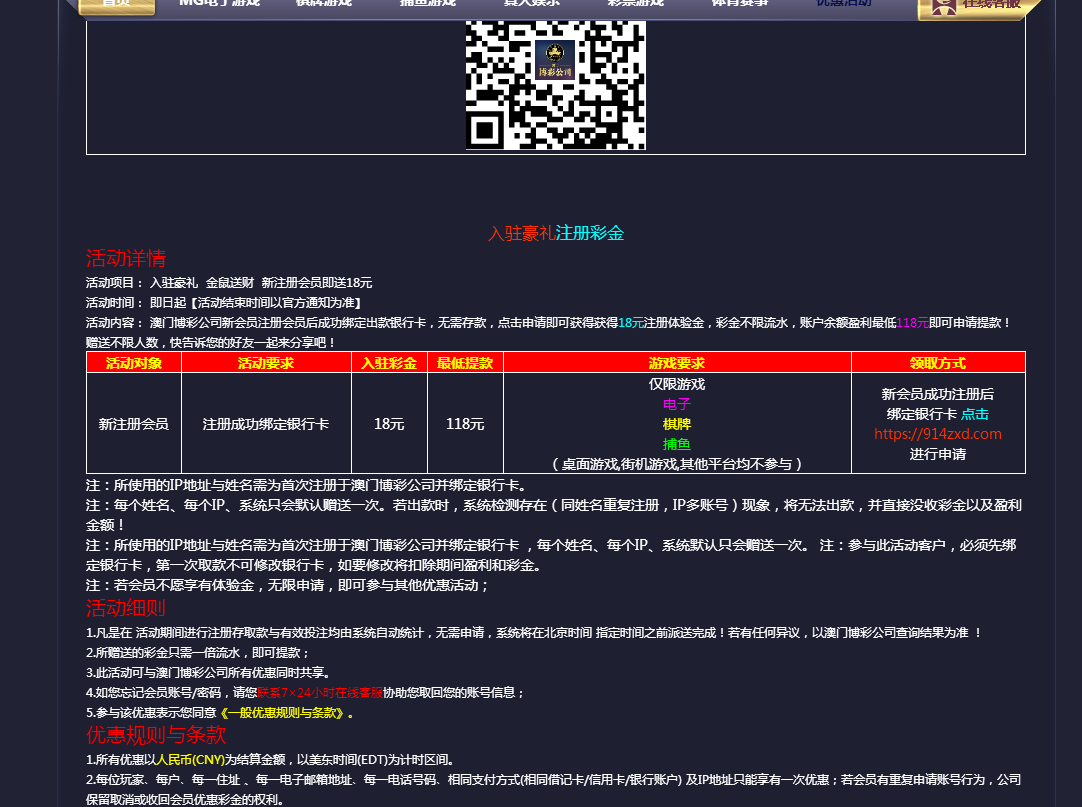Viewport: 1082px width, 807px height.
Task: Click the note 若会员不愿享有体验金
Action: coord(288,585)
